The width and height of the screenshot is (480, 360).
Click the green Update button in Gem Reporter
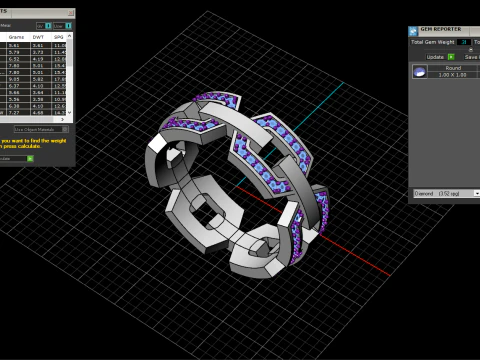(x=451, y=57)
